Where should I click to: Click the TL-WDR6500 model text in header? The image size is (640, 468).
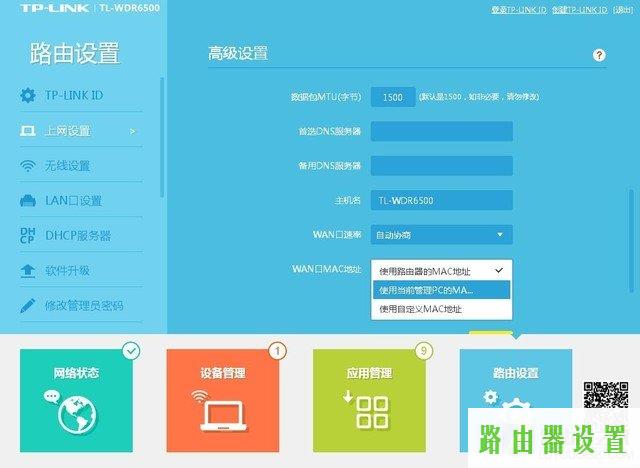pos(129,8)
